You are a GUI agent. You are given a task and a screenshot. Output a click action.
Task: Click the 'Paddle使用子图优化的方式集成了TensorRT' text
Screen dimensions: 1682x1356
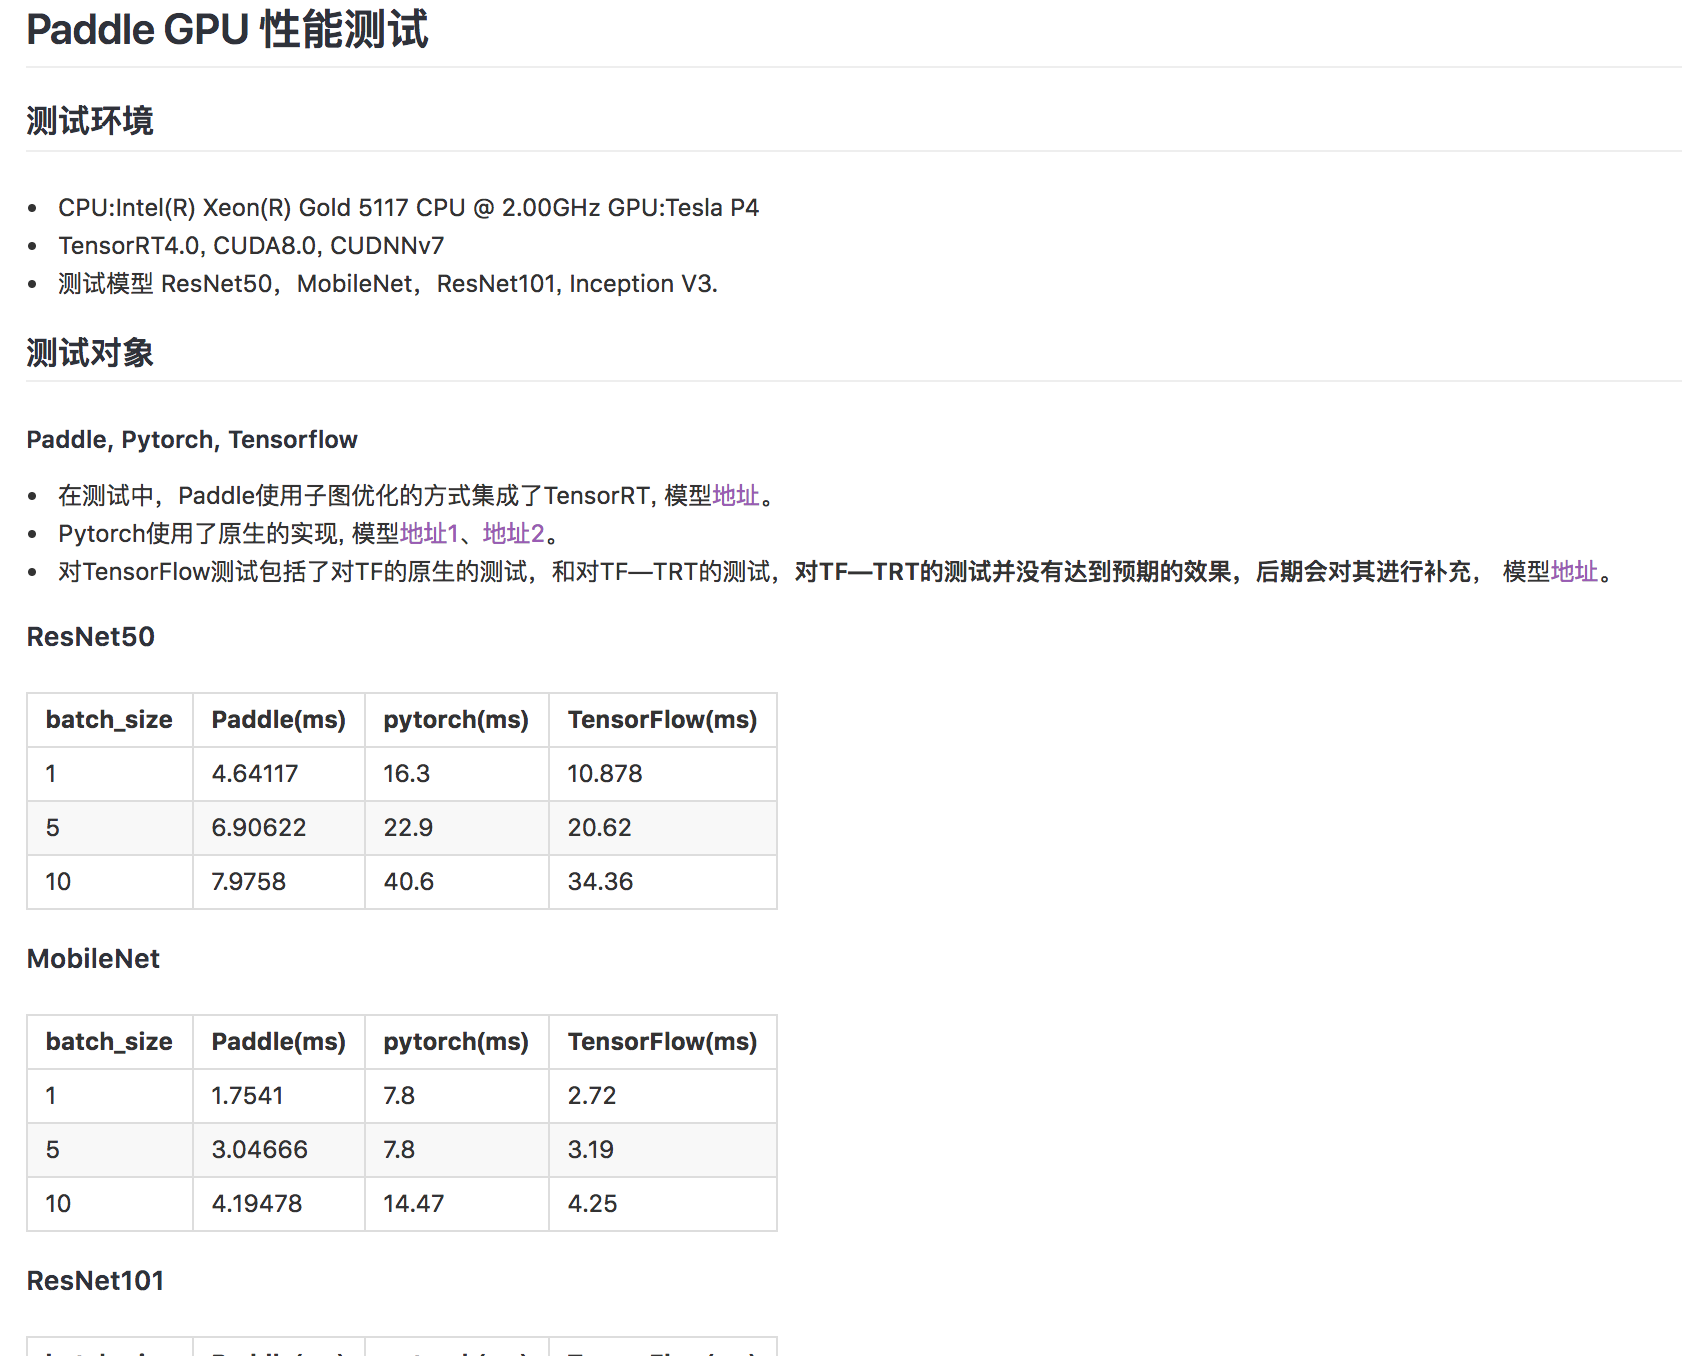[x=414, y=496]
